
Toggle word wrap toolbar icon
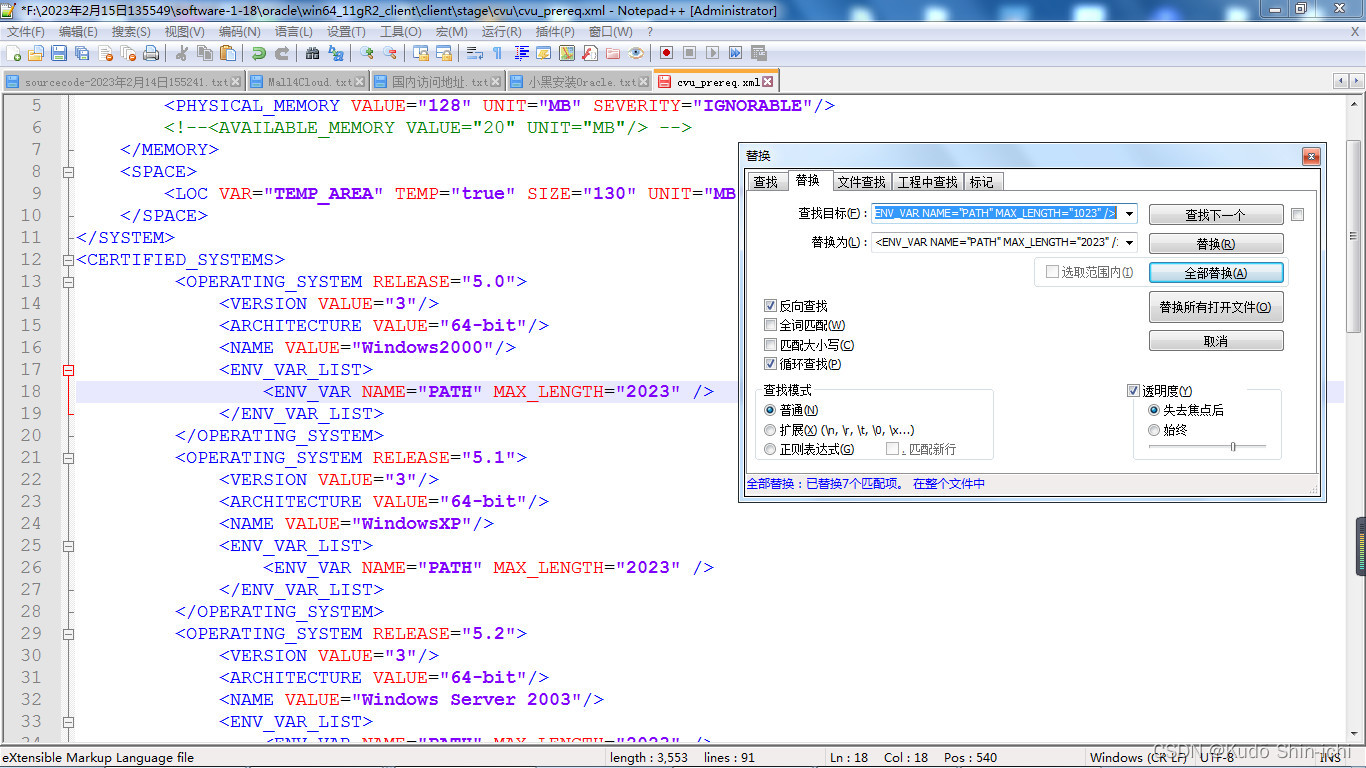coord(475,53)
